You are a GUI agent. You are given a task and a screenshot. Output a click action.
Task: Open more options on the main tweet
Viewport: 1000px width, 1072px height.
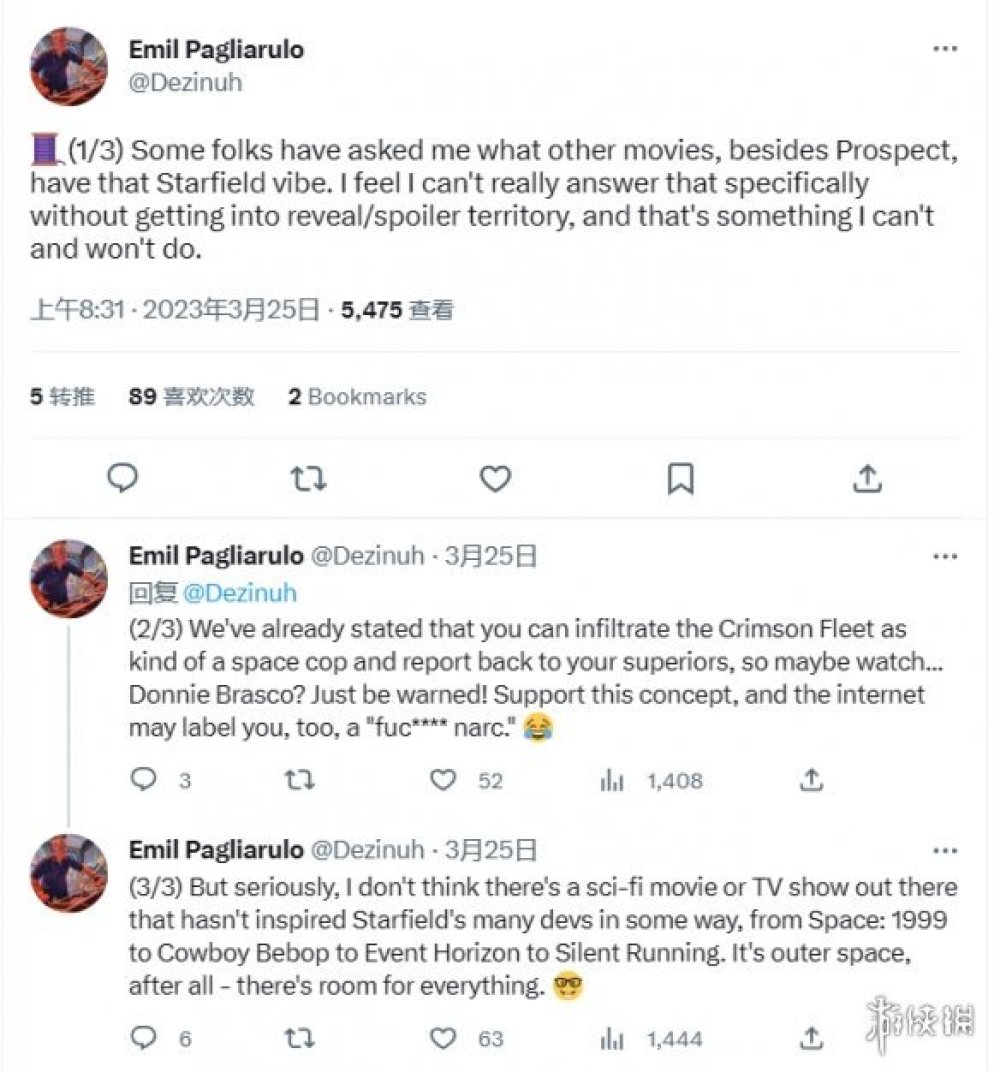click(x=945, y=48)
